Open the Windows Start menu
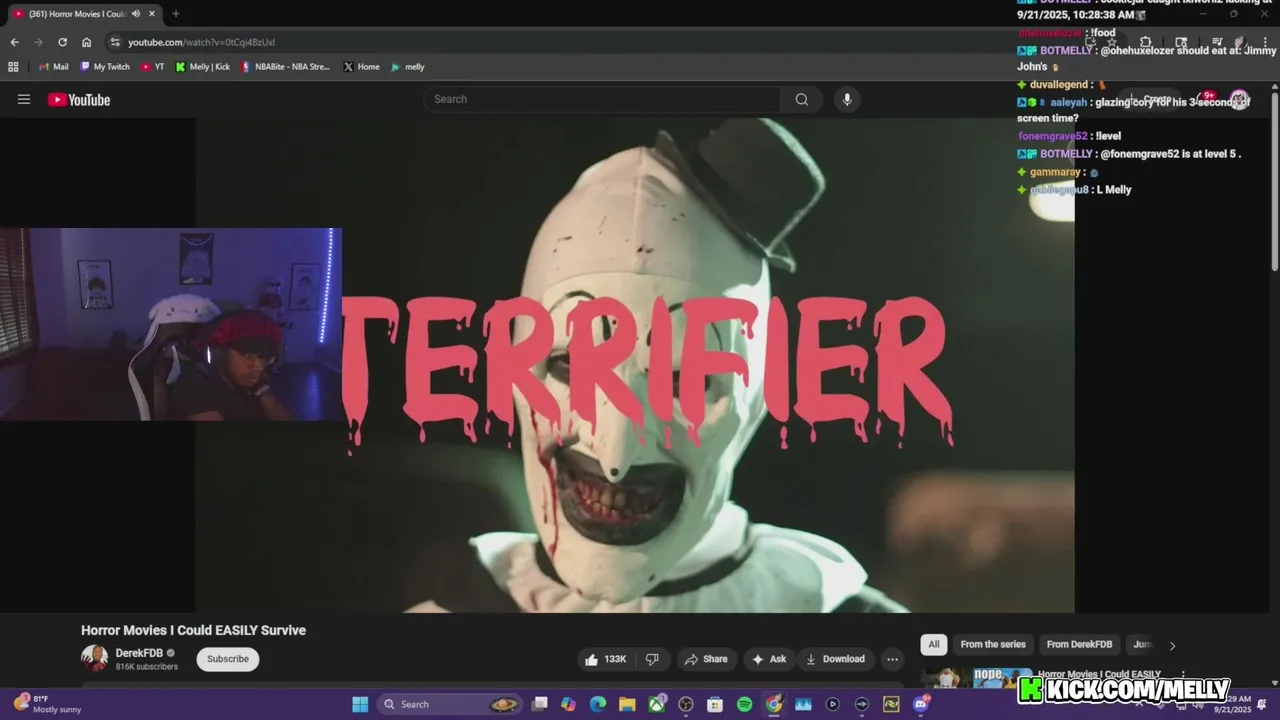Viewport: 1280px width, 720px height. [360, 704]
